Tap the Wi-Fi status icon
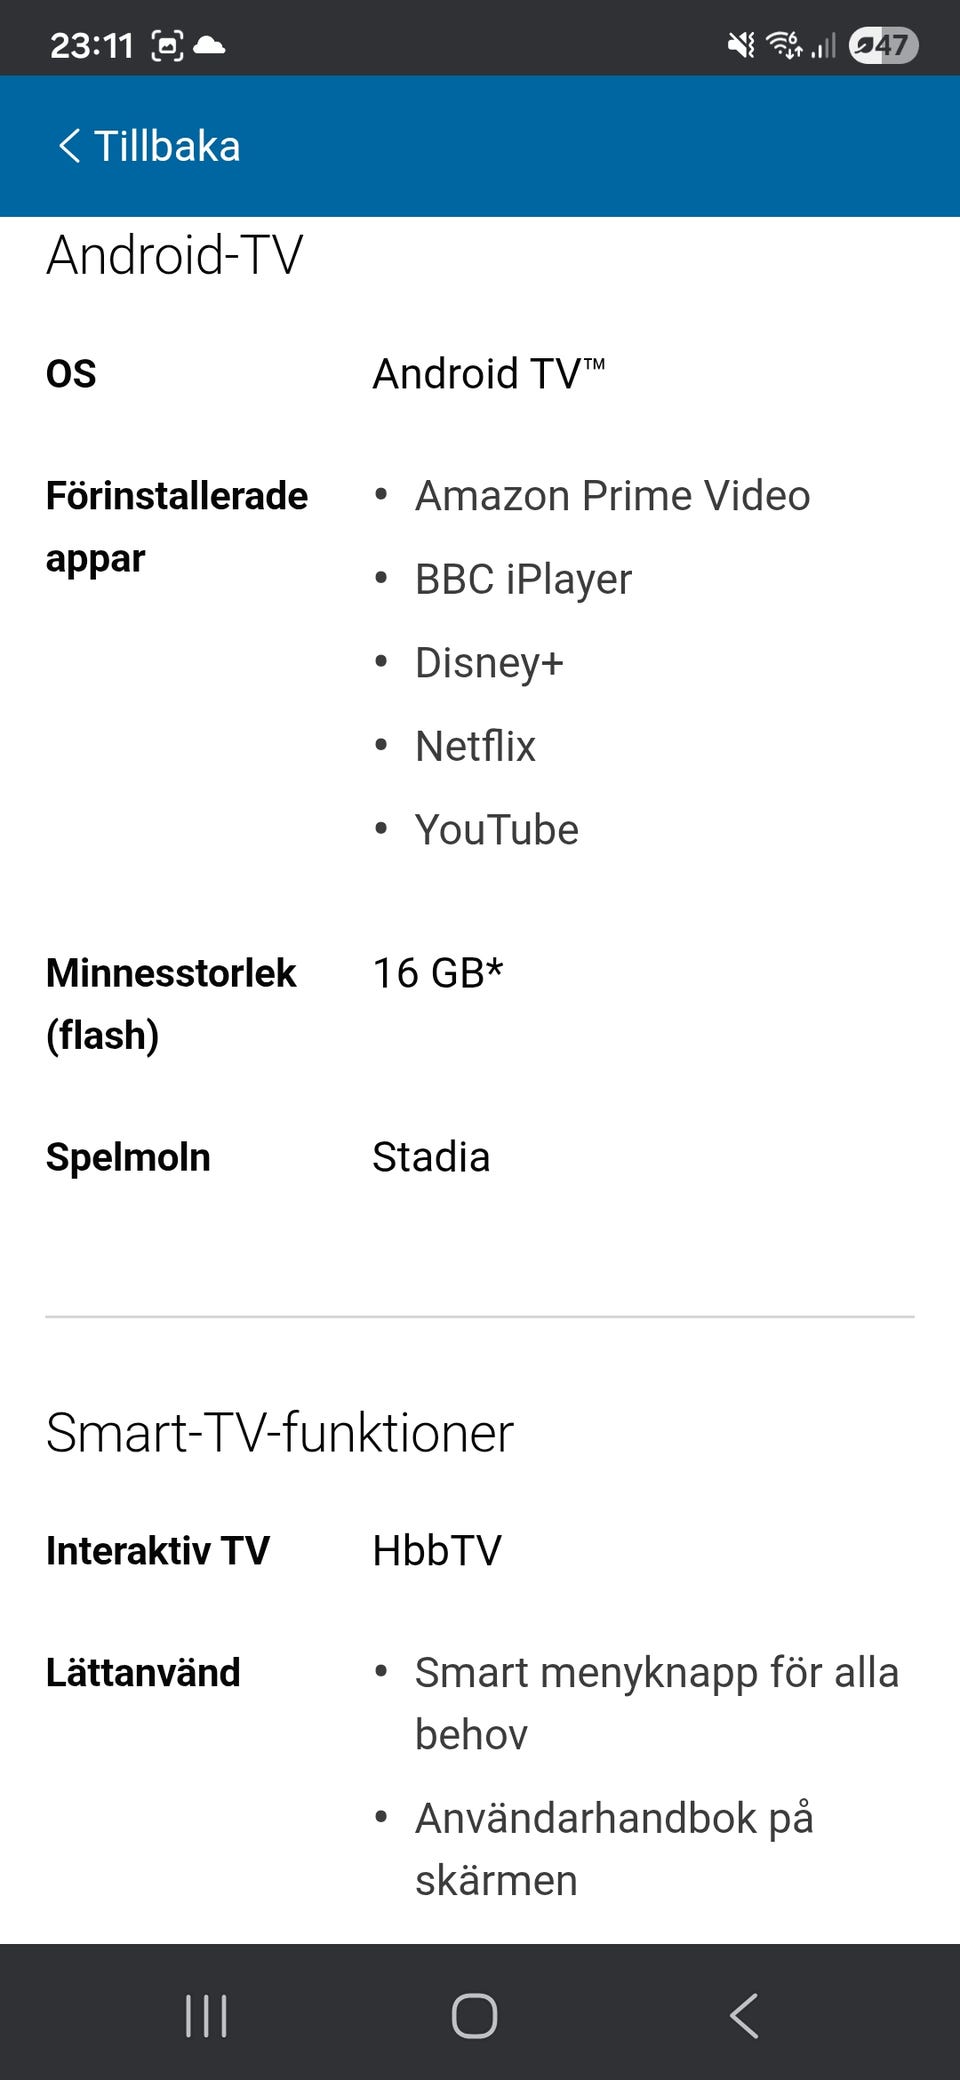Viewport: 960px width, 2080px height. tap(784, 45)
